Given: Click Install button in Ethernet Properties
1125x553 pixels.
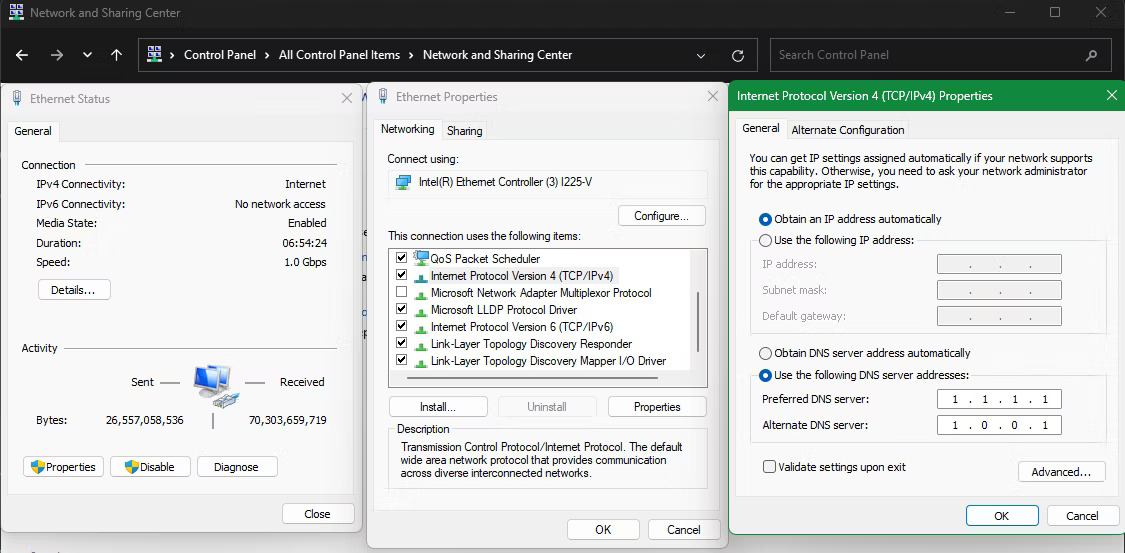Looking at the screenshot, I should pyautogui.click(x=438, y=407).
